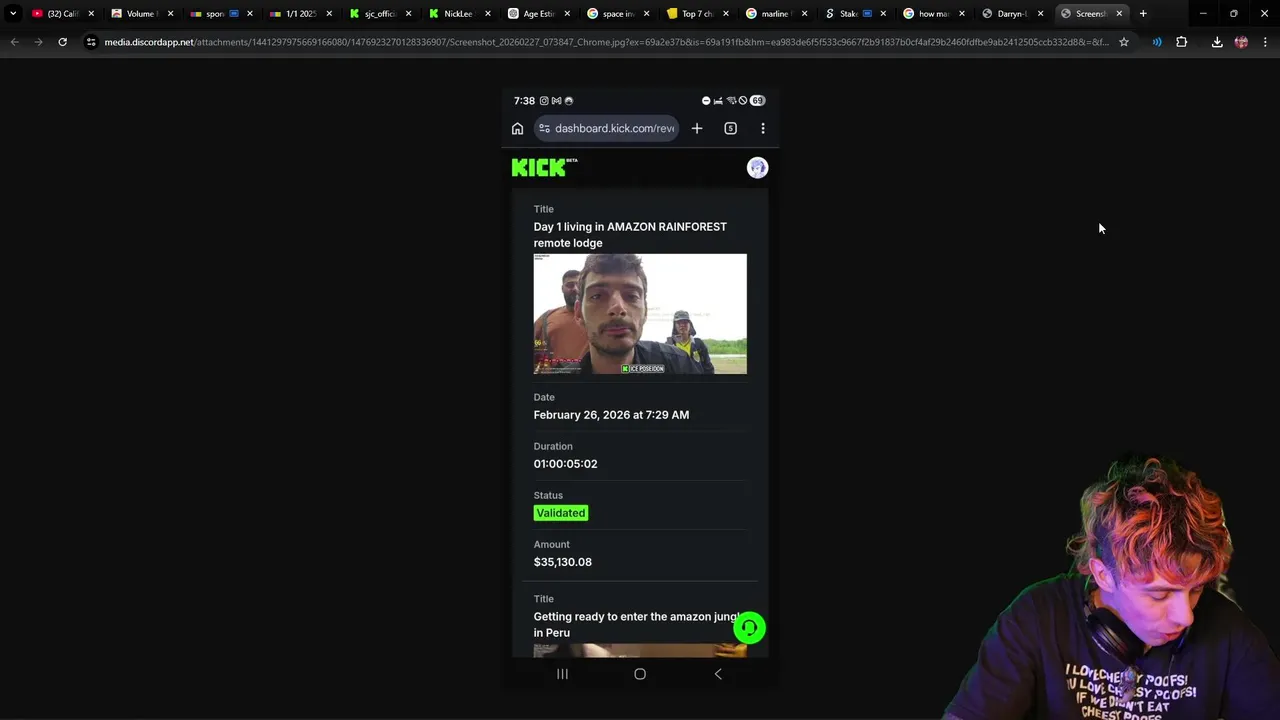Switch to the "marline" Google tab

point(776,14)
